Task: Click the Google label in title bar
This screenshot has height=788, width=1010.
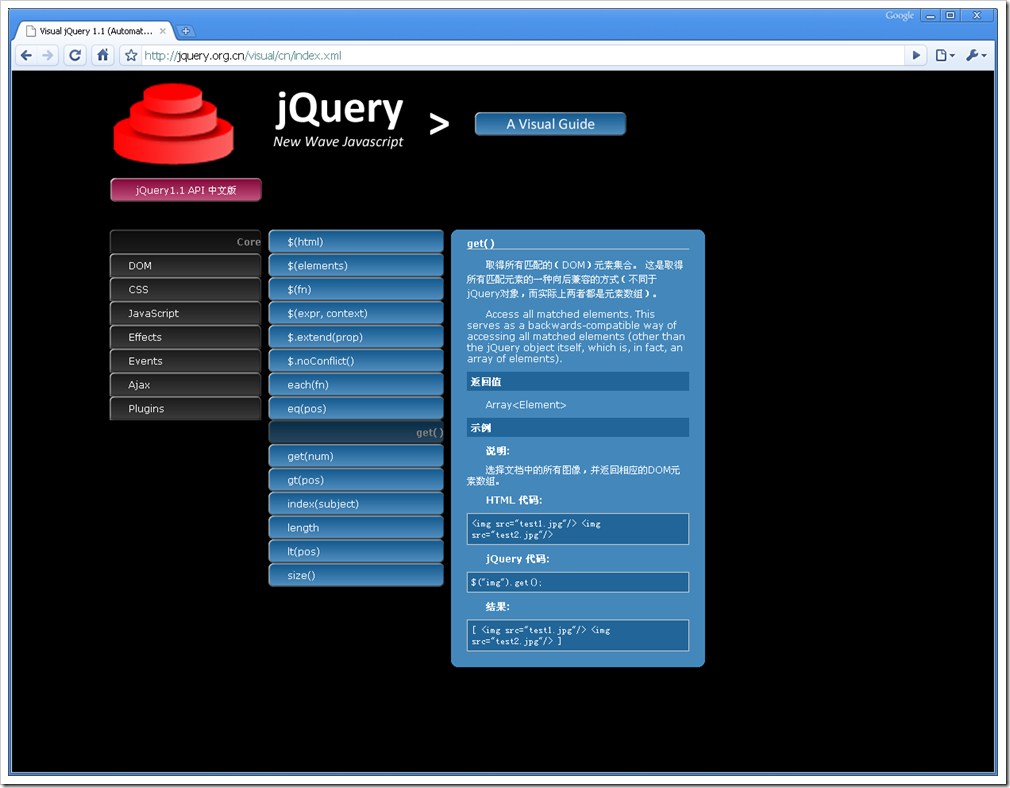Action: click(x=899, y=15)
